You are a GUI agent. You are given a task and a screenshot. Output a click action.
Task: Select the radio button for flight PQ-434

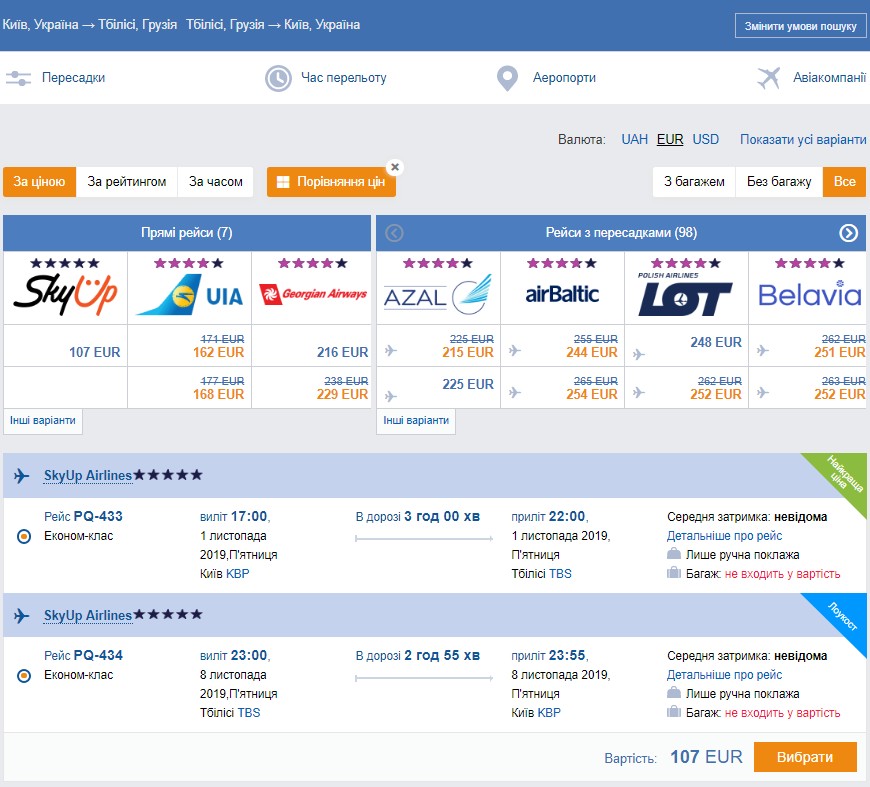point(24,676)
